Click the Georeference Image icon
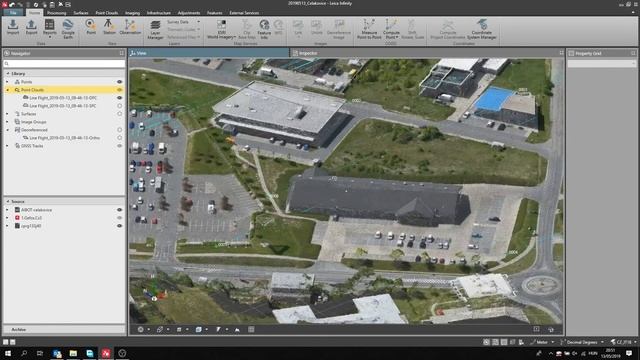Screen dimensions: 640x360 tap(339, 29)
